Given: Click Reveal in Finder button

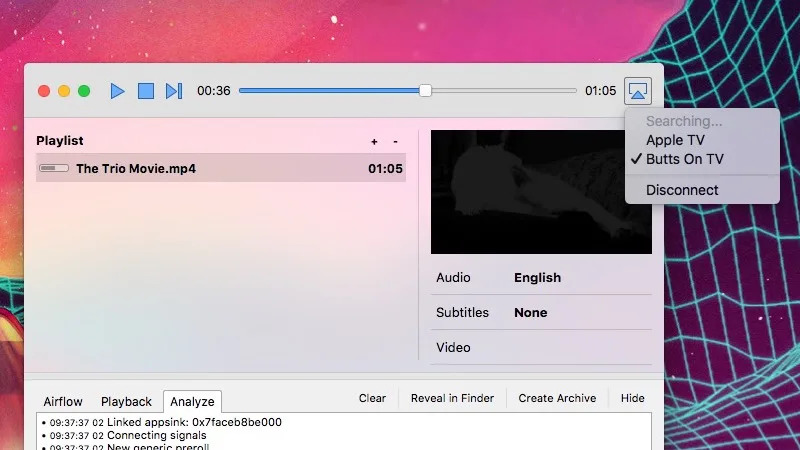Looking at the screenshot, I should (x=452, y=398).
